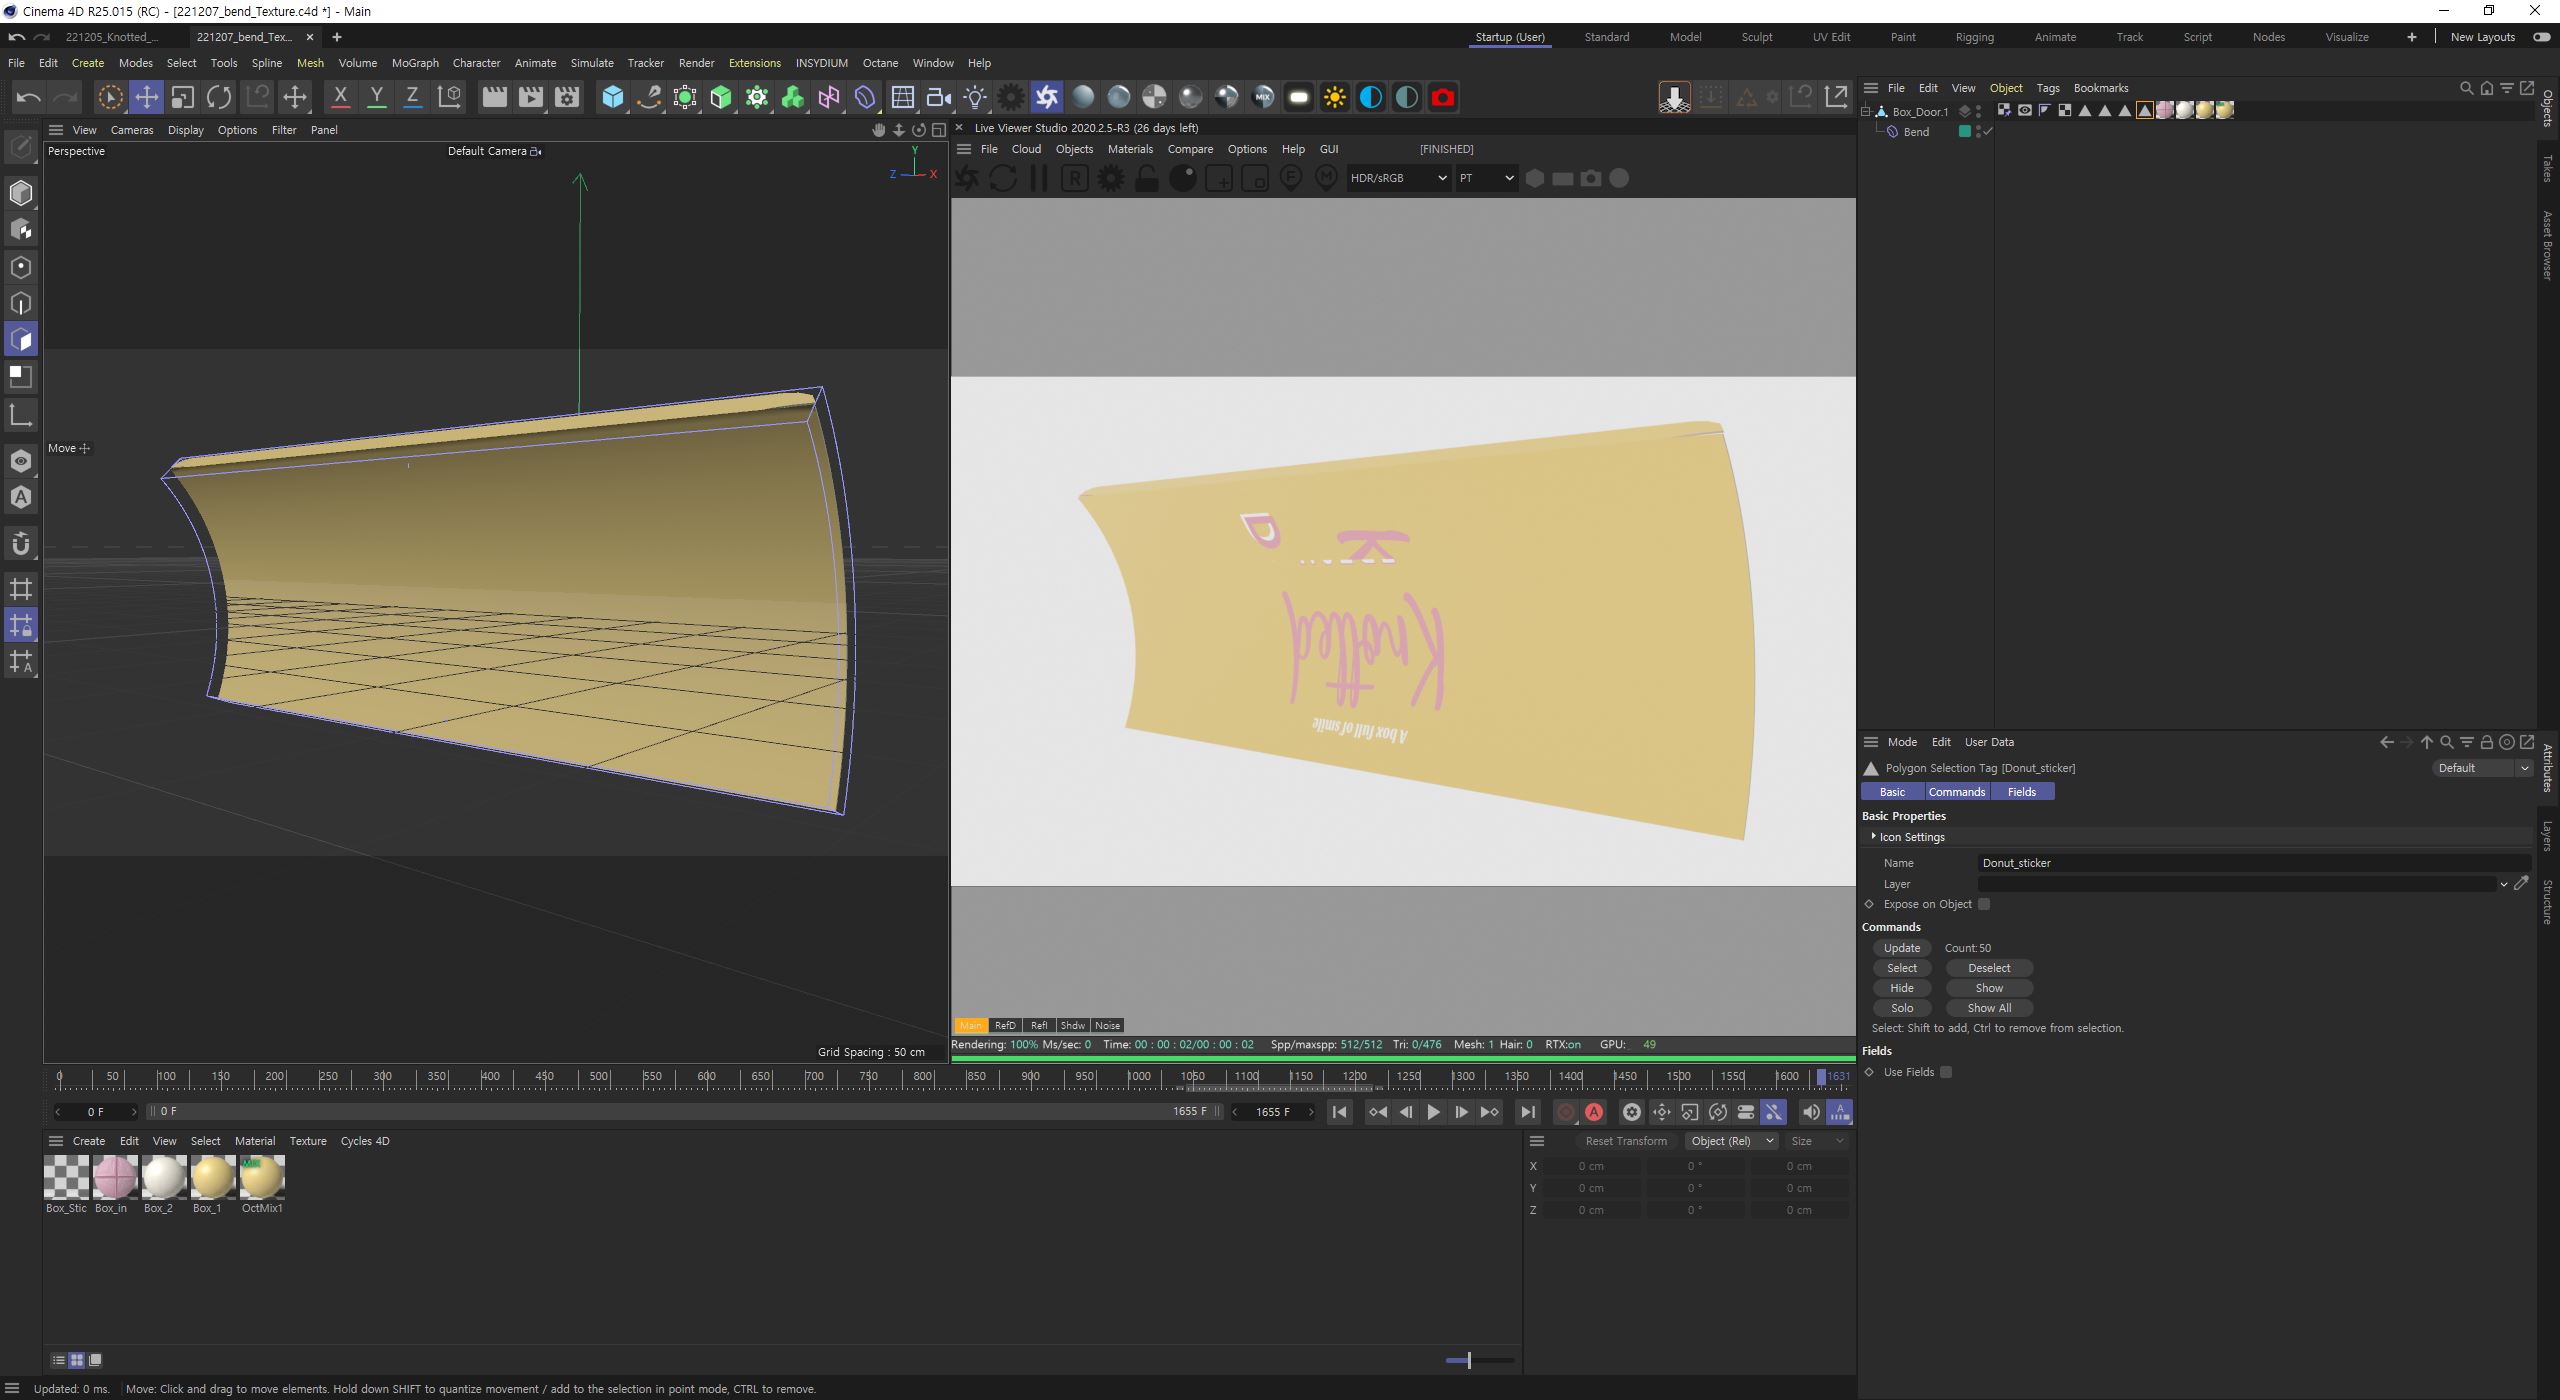Viewport: 2560px width, 1400px height.
Task: Open the Default mode dropdown in Attributes
Action: point(2482,768)
